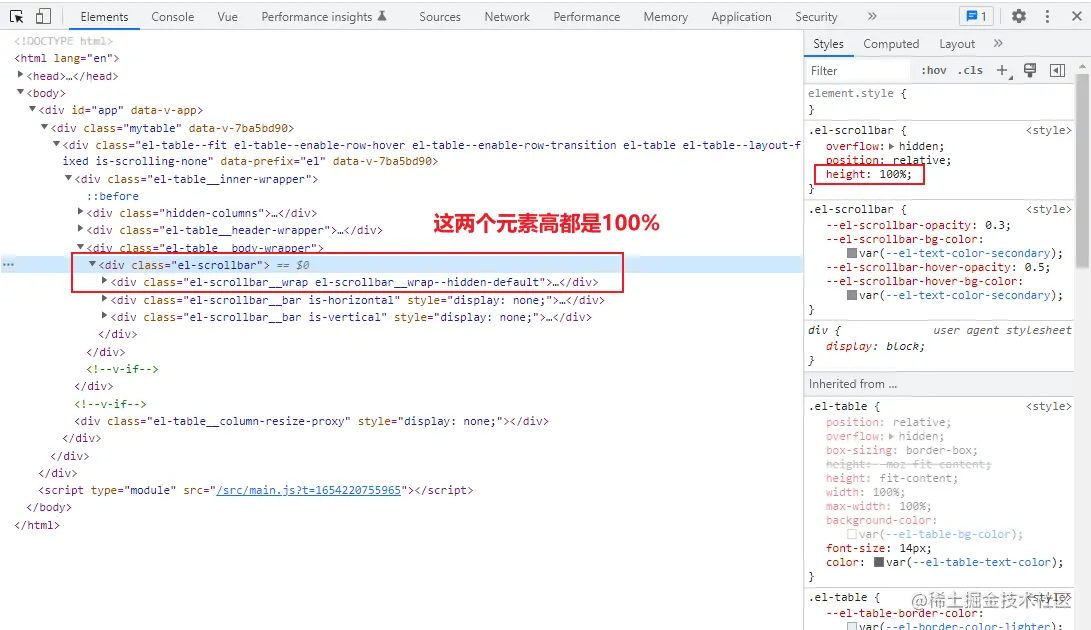Click the position: relative declaration
The height and width of the screenshot is (630, 1091).
coord(889,160)
